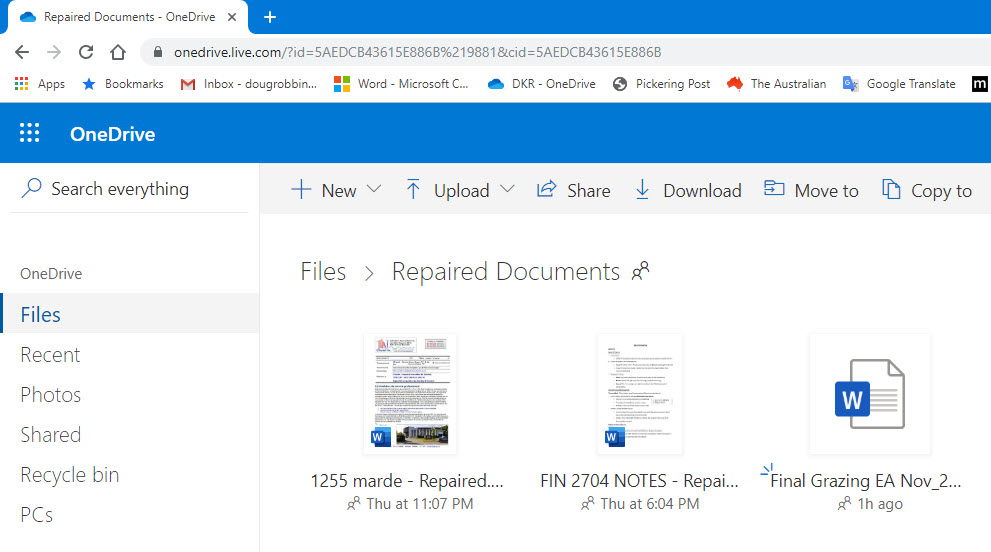
Task: Open the OneDrive app launcher grid
Action: tap(30, 133)
